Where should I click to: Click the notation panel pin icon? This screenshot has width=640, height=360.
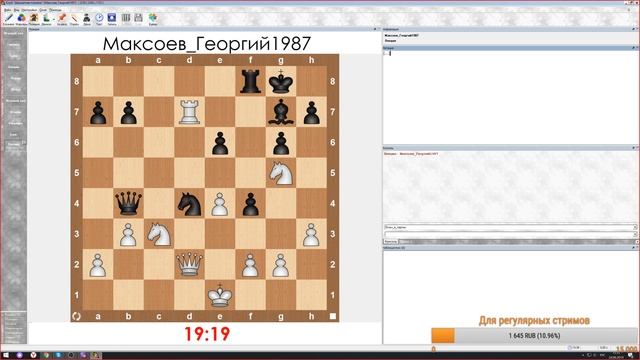coord(633,48)
